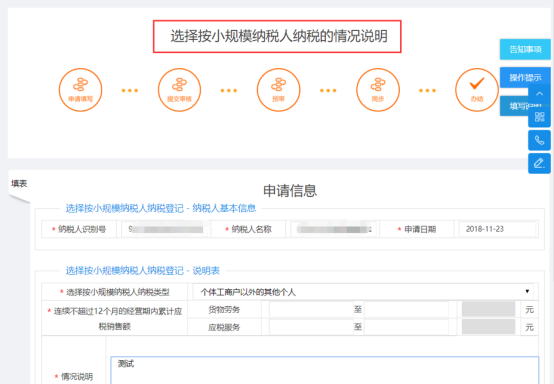
Task: Click the 申请日期 field showing 2018-11-23
Action: tap(497, 229)
